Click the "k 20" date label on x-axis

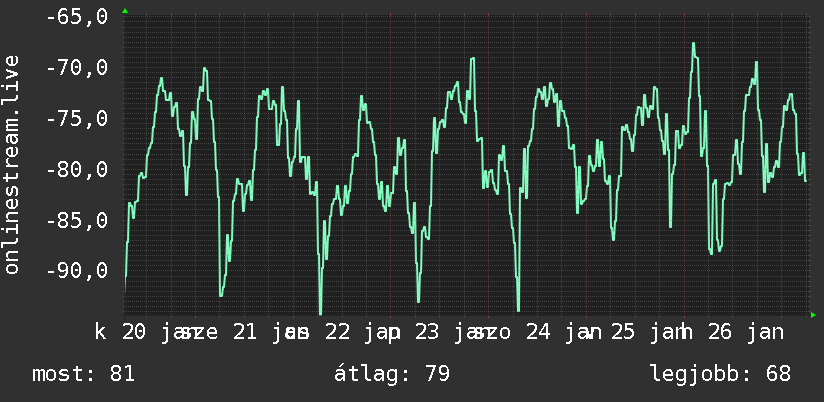(x=120, y=333)
